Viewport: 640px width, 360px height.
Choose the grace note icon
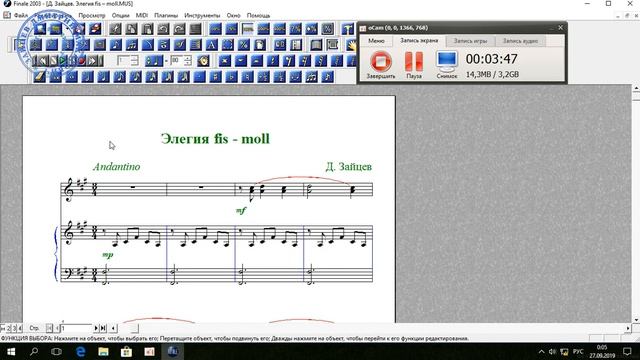327,76
